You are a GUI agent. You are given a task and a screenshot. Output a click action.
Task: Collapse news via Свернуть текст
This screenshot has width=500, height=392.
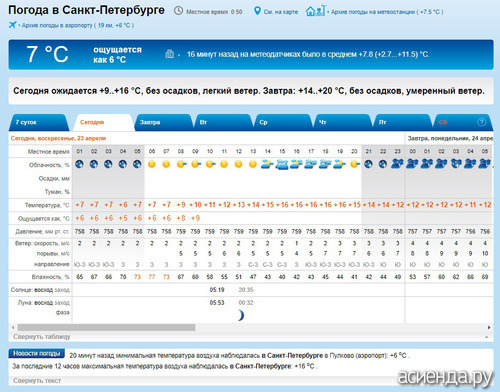(37, 380)
